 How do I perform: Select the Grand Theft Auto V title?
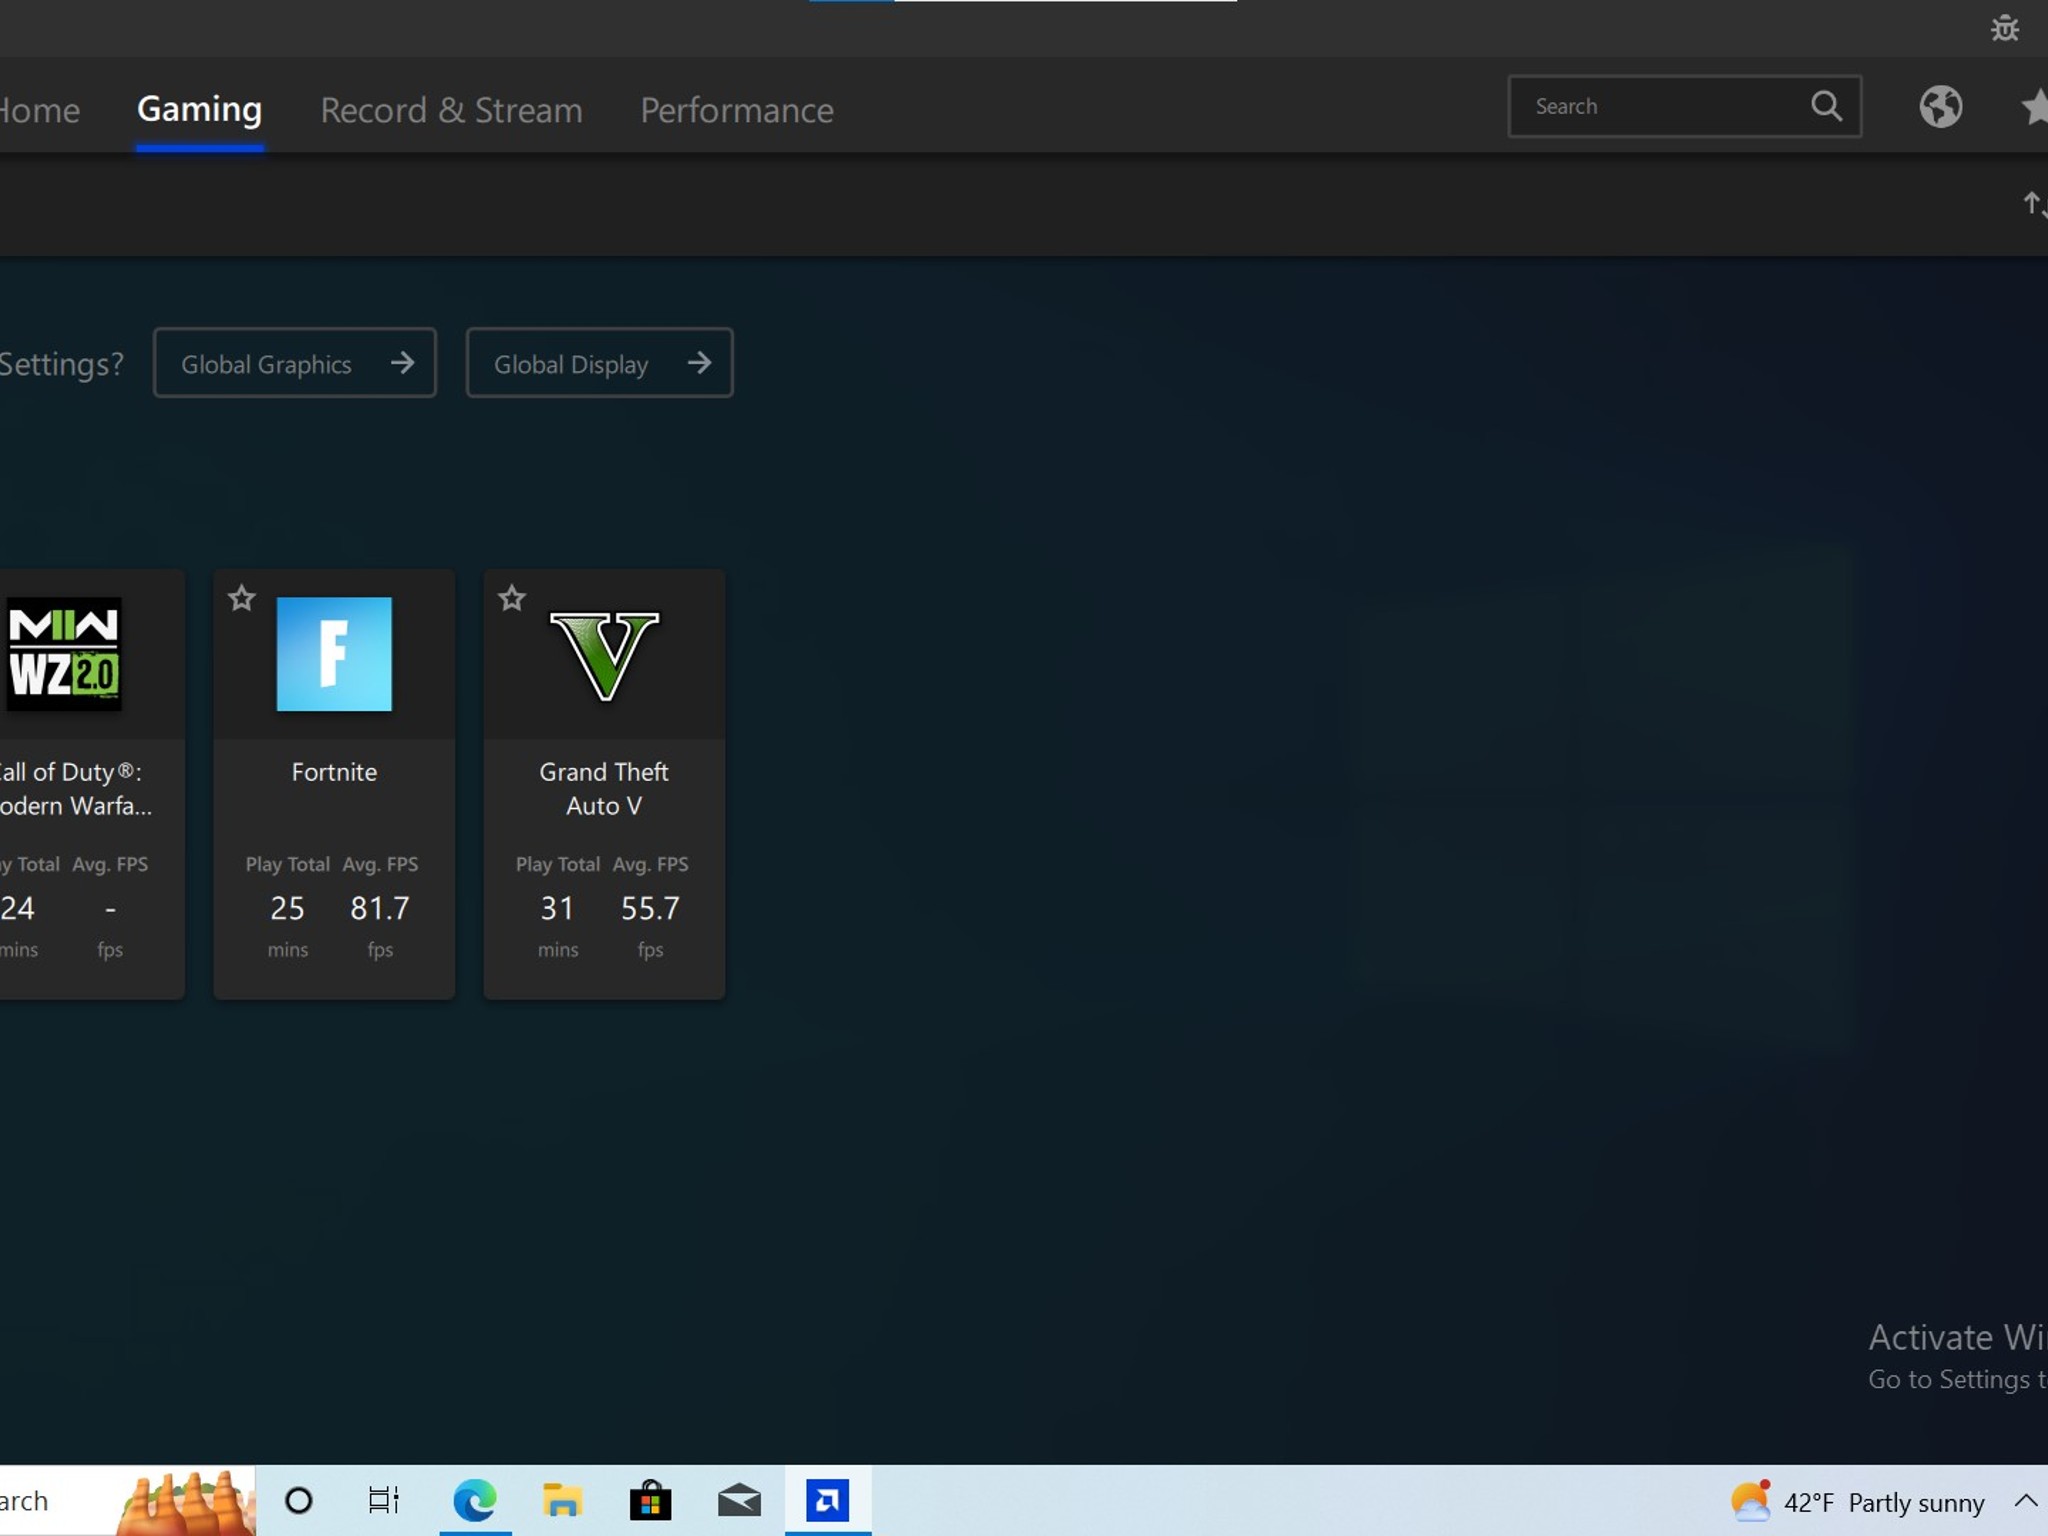604,789
